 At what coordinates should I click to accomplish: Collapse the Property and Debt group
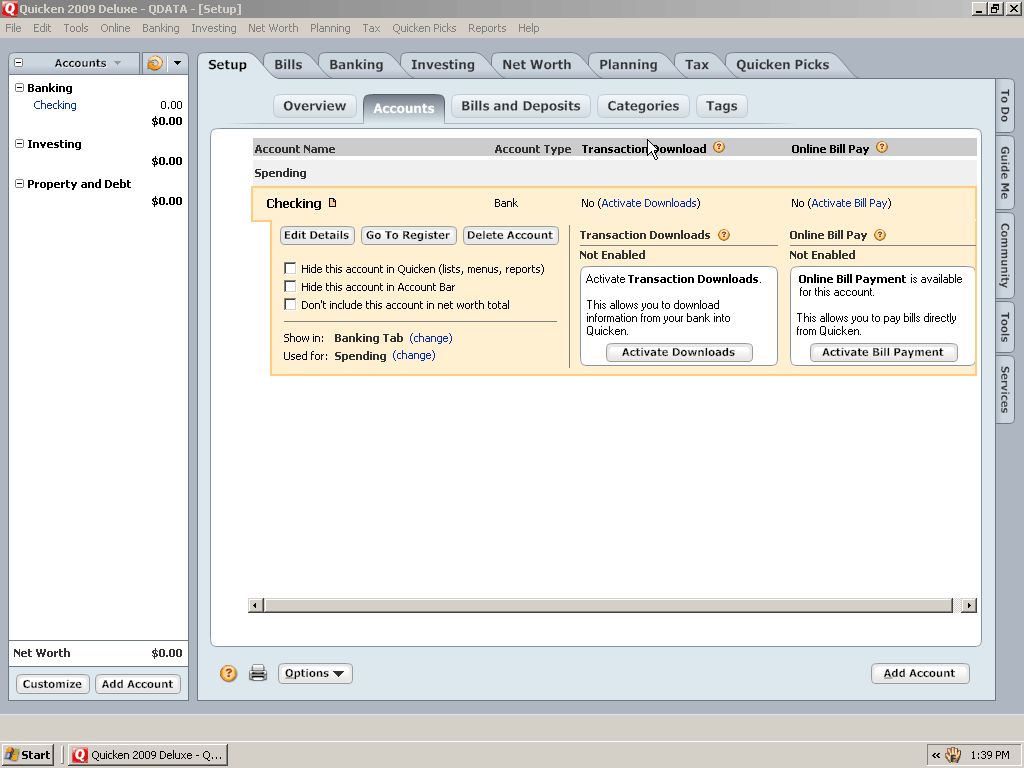[x=19, y=184]
